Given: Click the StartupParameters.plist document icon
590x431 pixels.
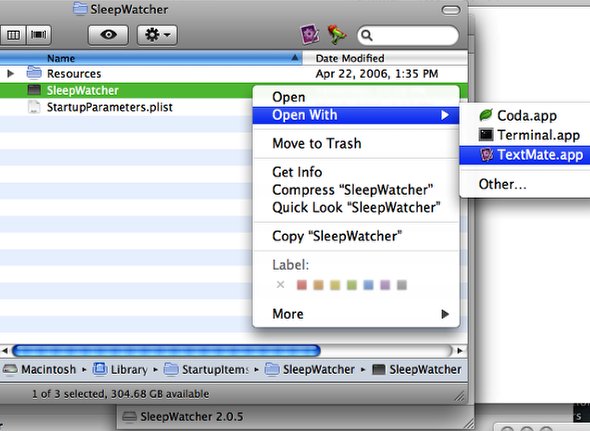Looking at the screenshot, I should [34, 107].
